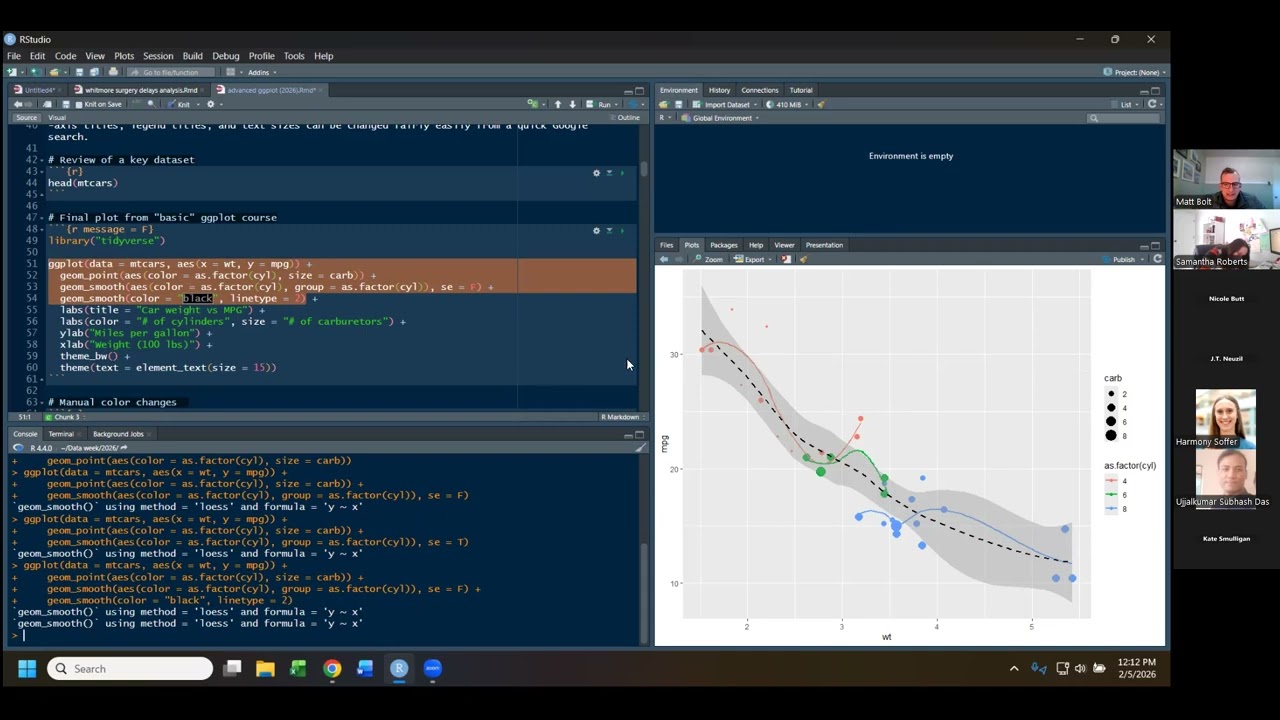Click the find/replace magnifier icon in the editor

click(x=151, y=104)
